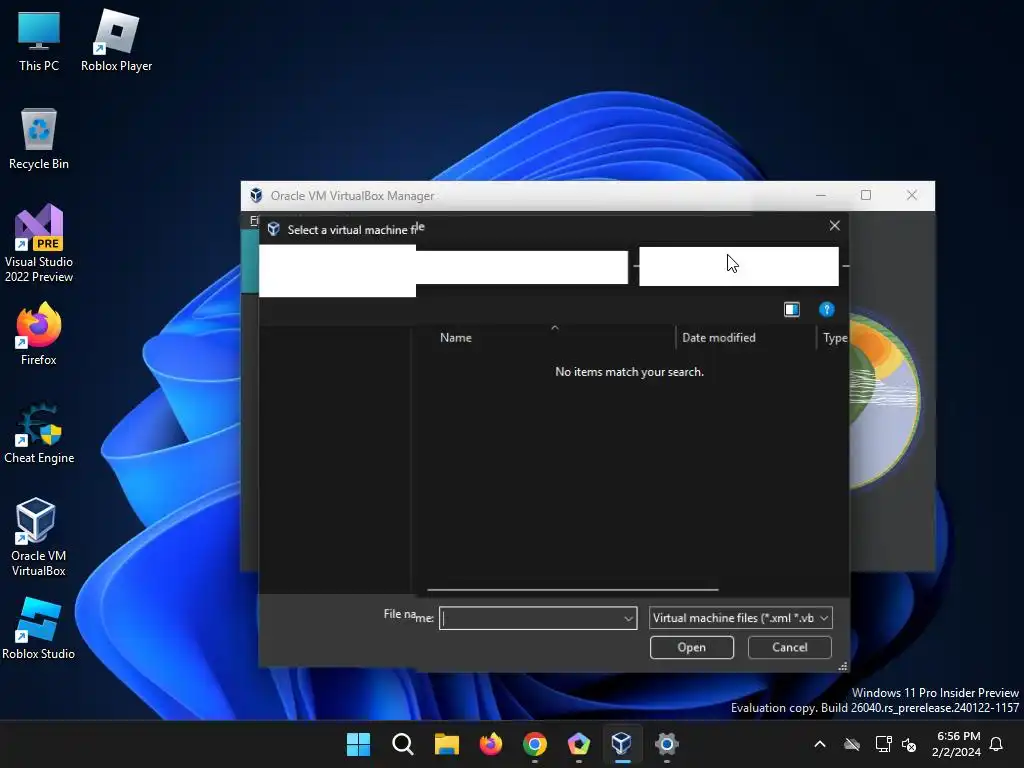Click the Open button in dialog
This screenshot has width=1024, height=768.
[x=692, y=647]
